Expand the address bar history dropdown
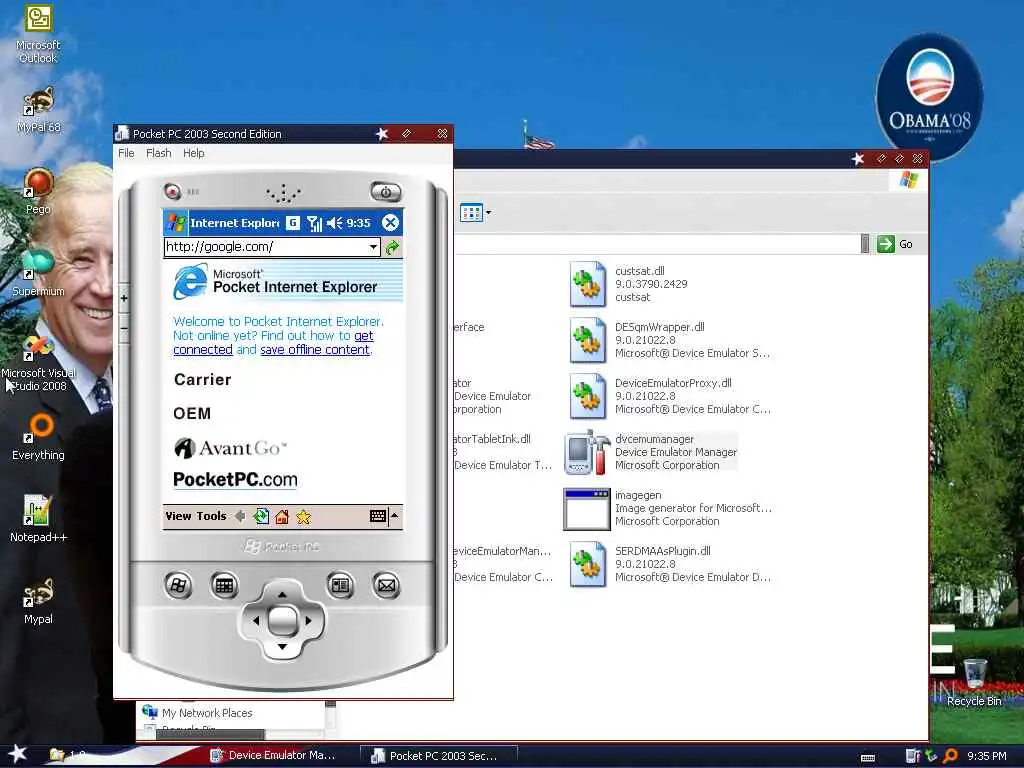The image size is (1024, 768). coord(374,247)
